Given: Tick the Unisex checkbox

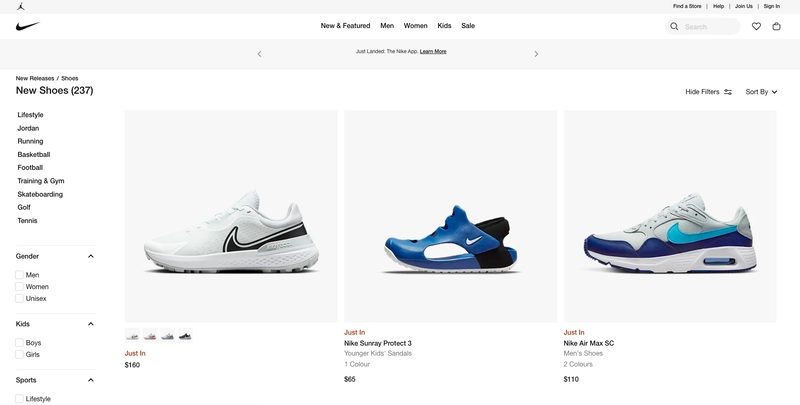Looking at the screenshot, I should tap(19, 298).
